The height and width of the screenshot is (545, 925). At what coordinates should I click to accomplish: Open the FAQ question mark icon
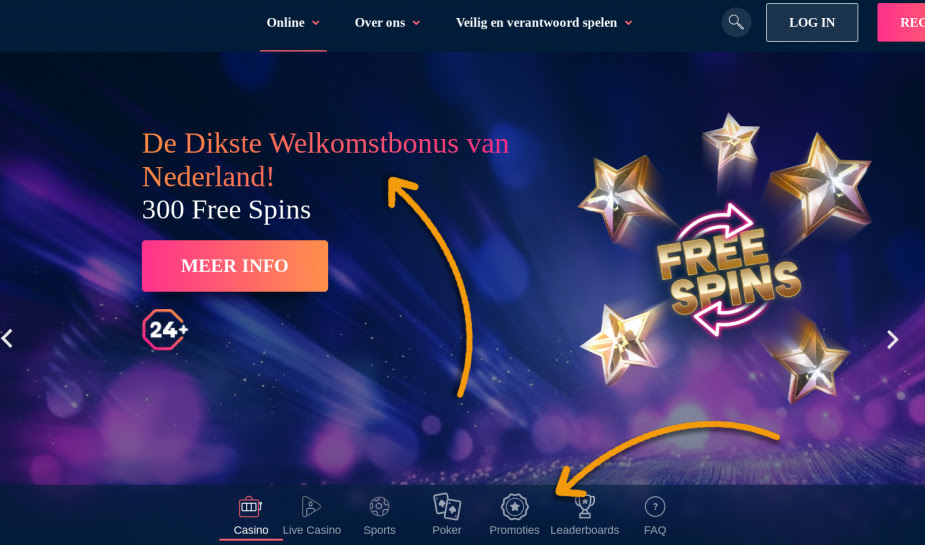[655, 506]
